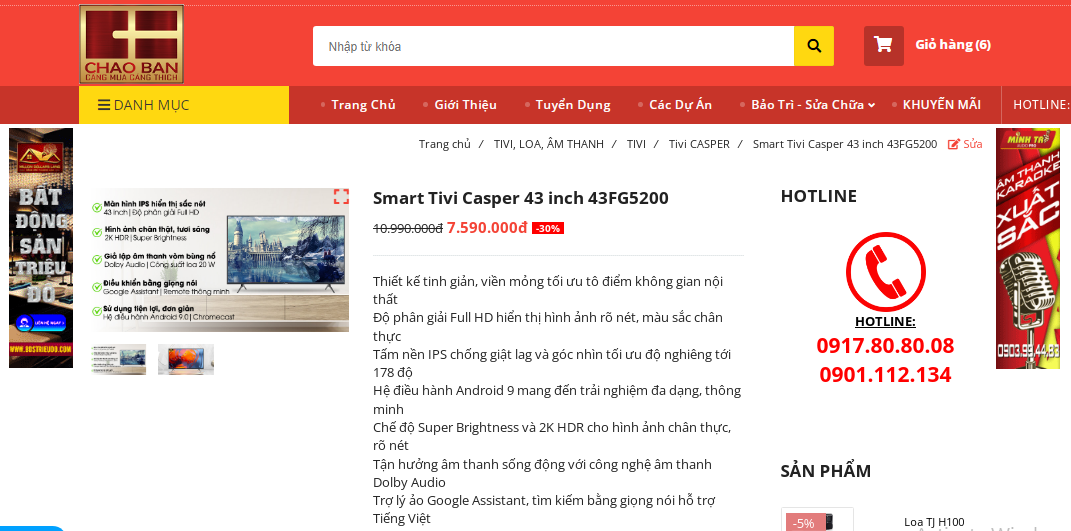The image size is (1071, 531).
Task: Go to the Giới Thiệu page
Action: click(x=465, y=105)
